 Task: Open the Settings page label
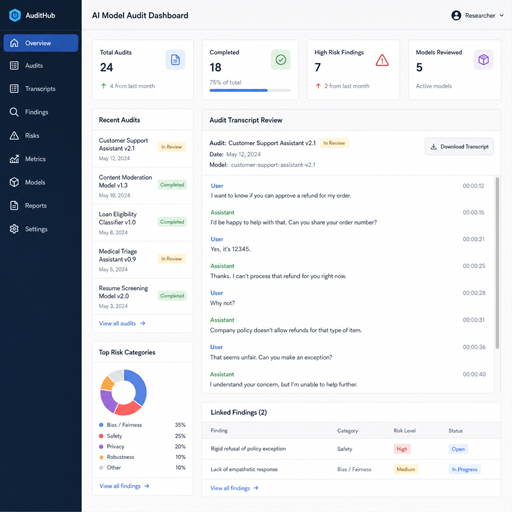[x=36, y=229]
